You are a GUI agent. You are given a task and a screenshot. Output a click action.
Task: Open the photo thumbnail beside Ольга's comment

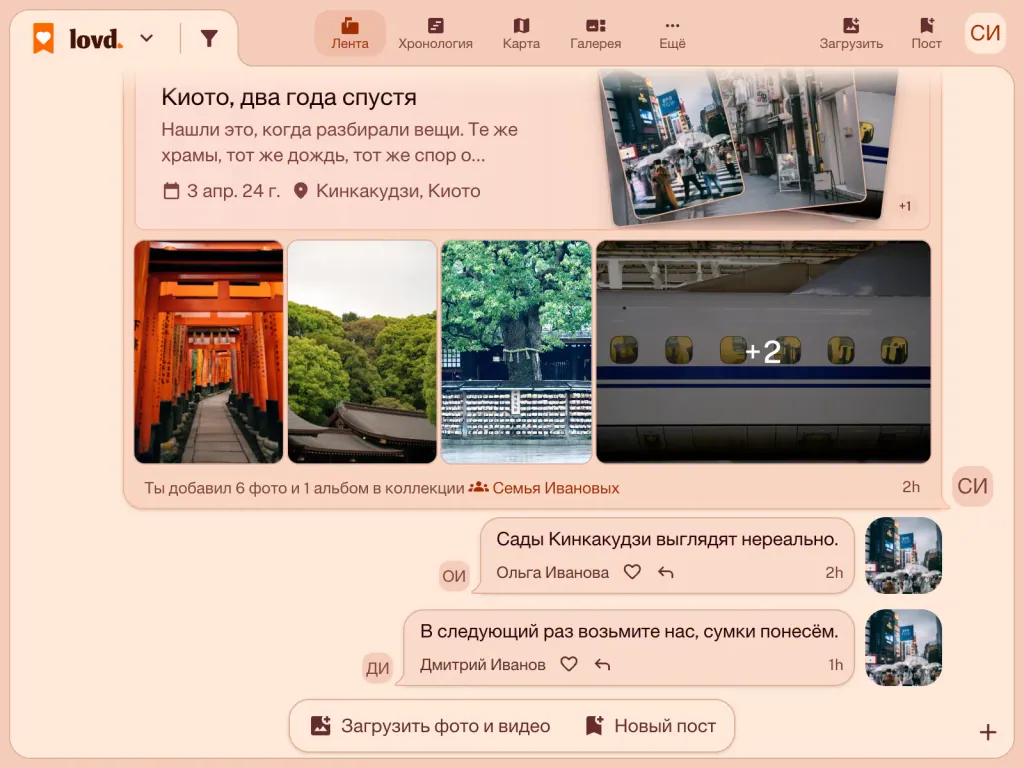[x=903, y=555]
